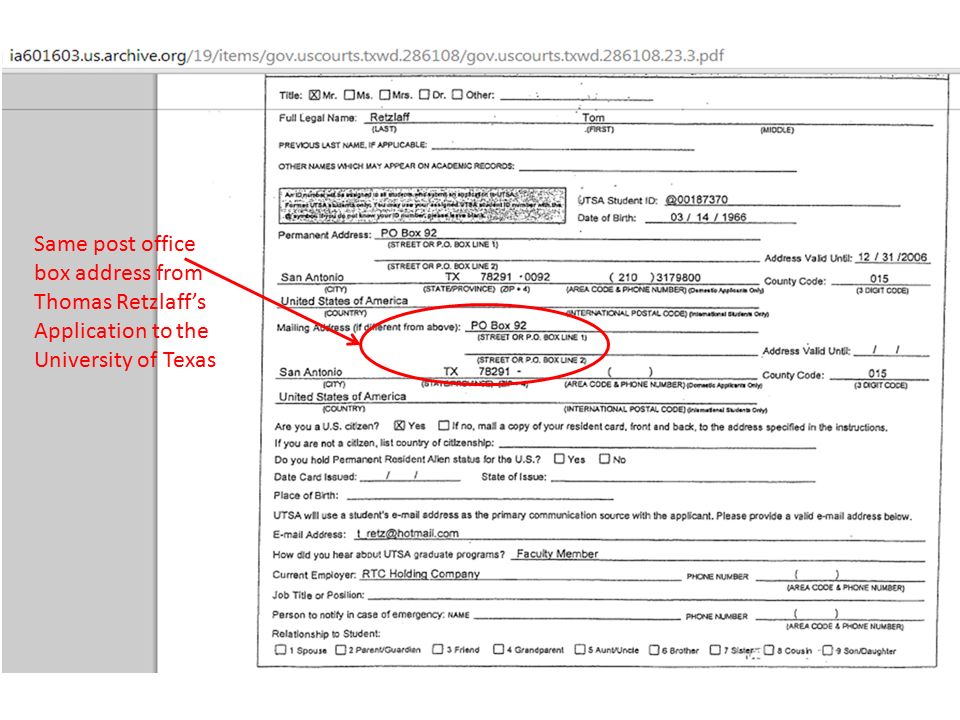Check Permanent Resident Alien No box

(604, 460)
